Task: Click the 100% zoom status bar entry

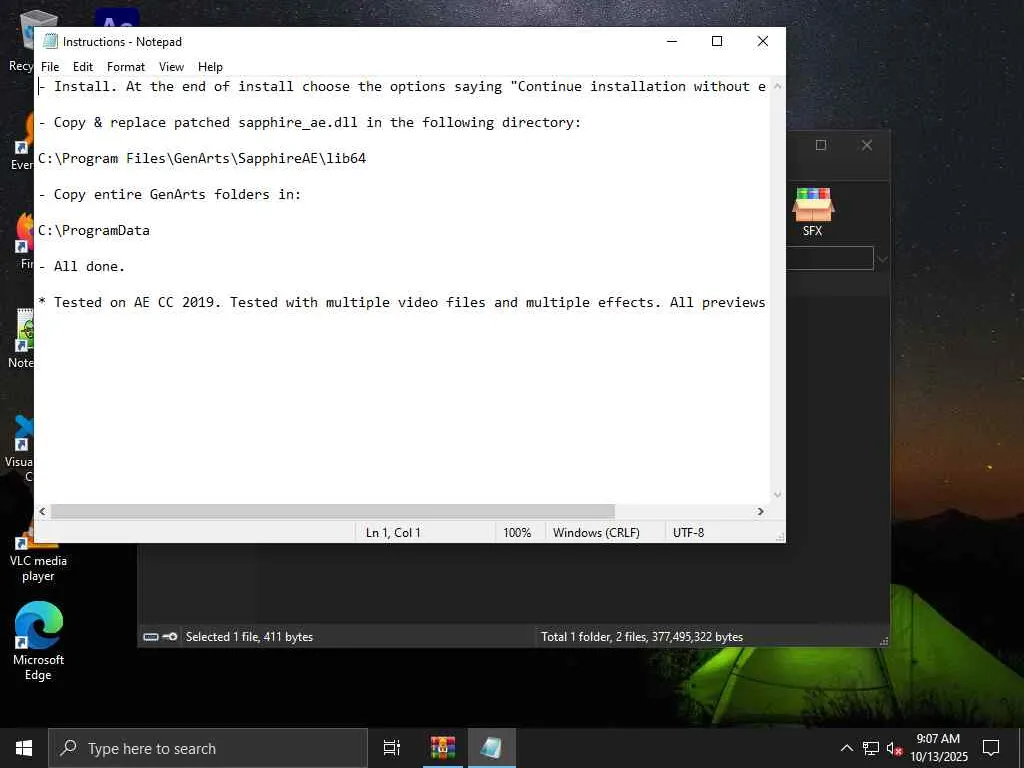Action: tap(517, 533)
